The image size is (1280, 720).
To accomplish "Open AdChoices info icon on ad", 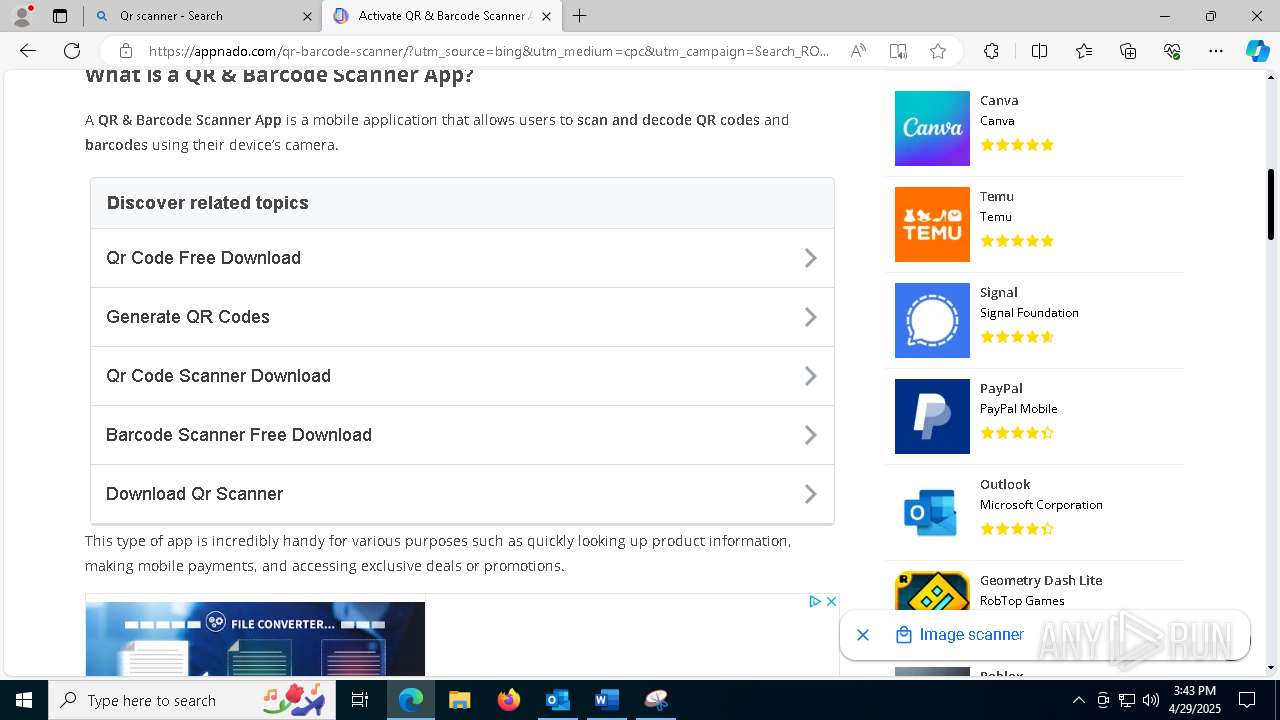I will (x=815, y=601).
